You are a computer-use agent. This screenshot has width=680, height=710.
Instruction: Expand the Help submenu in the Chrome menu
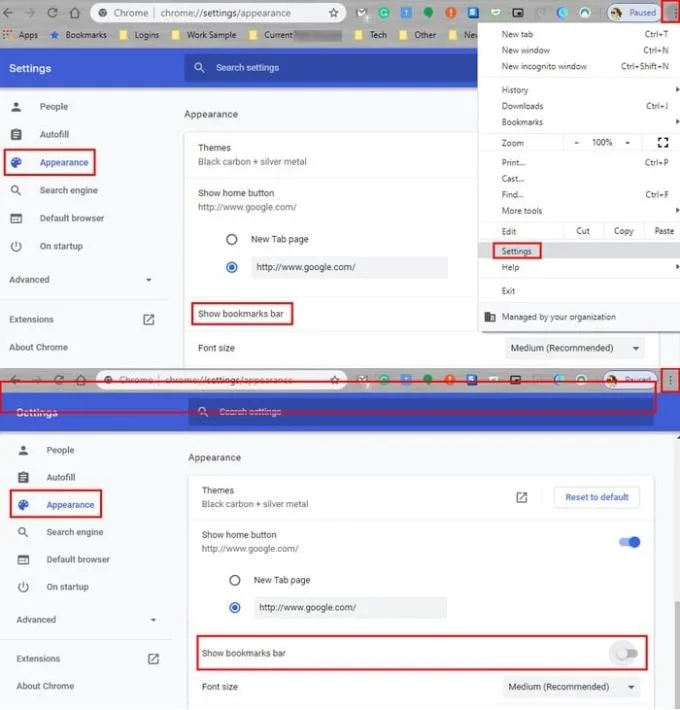click(579, 268)
